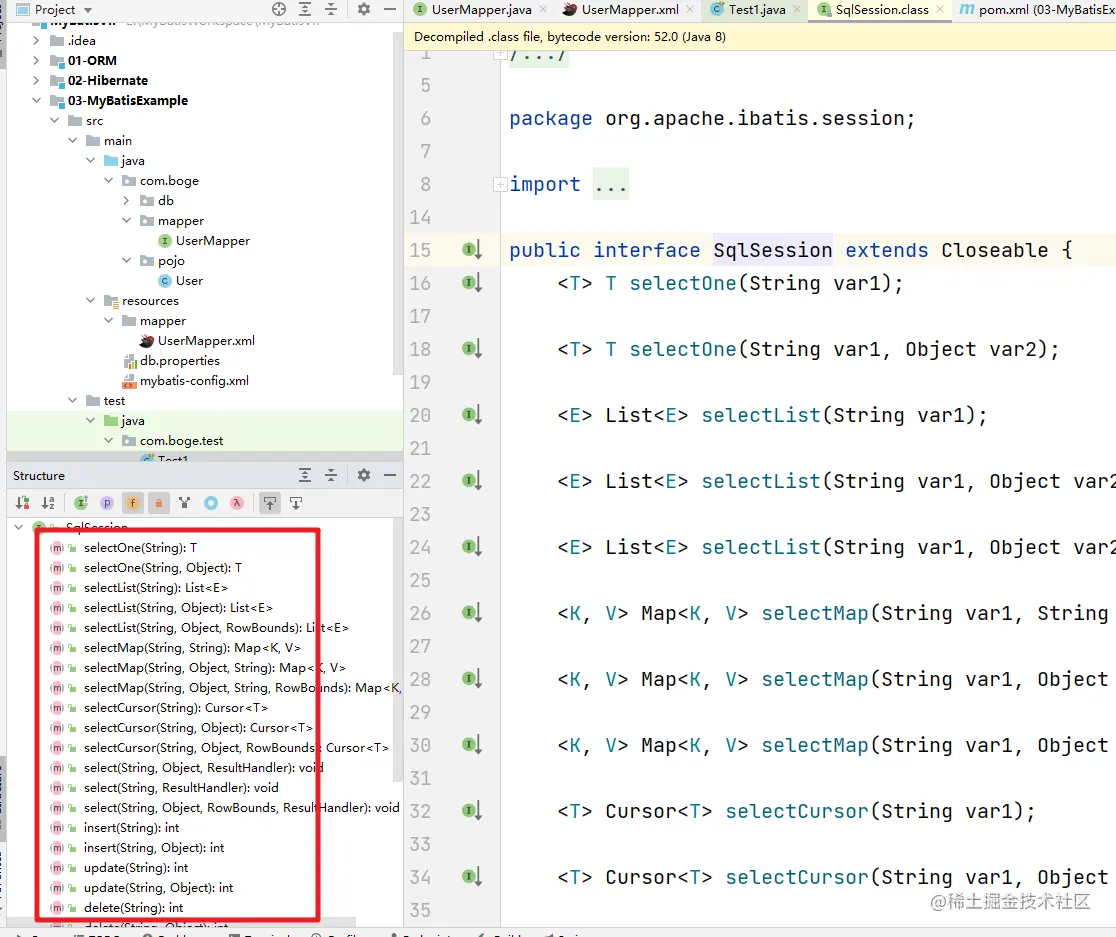Click implementations gutter icon on line 32
The height and width of the screenshot is (937, 1116).
[472, 810]
